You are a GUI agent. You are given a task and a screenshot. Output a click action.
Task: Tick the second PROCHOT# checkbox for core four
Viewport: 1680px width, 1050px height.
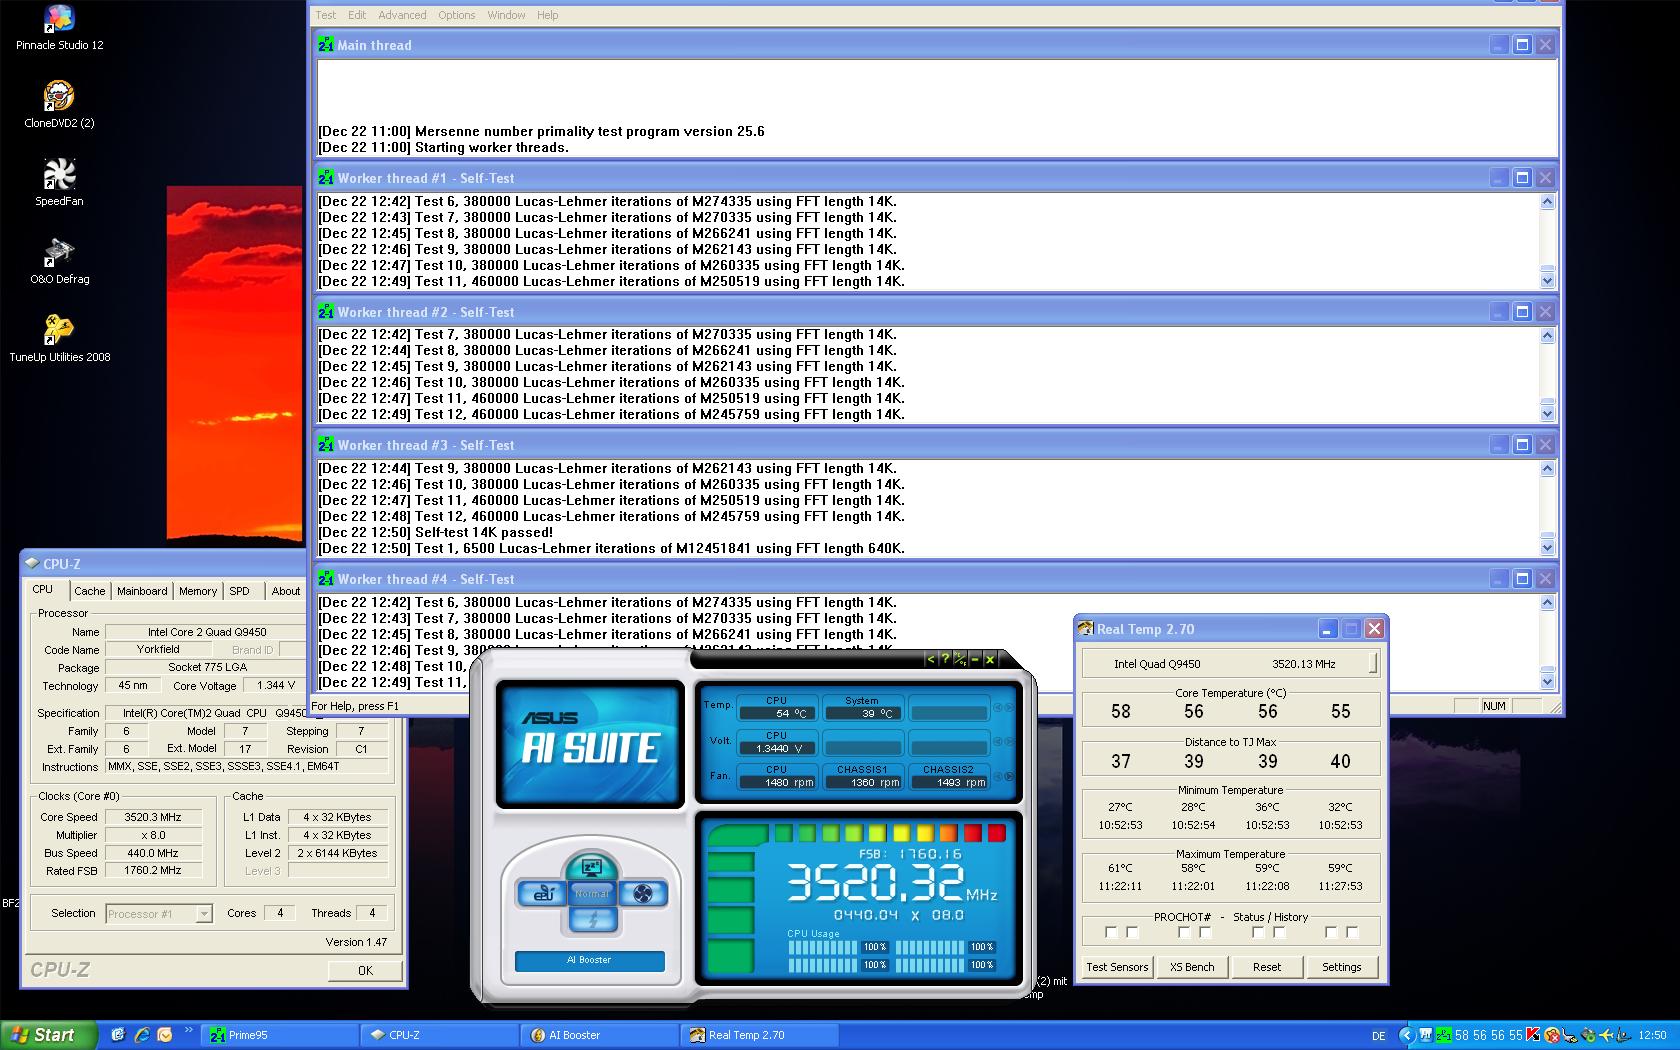pos(1353,932)
